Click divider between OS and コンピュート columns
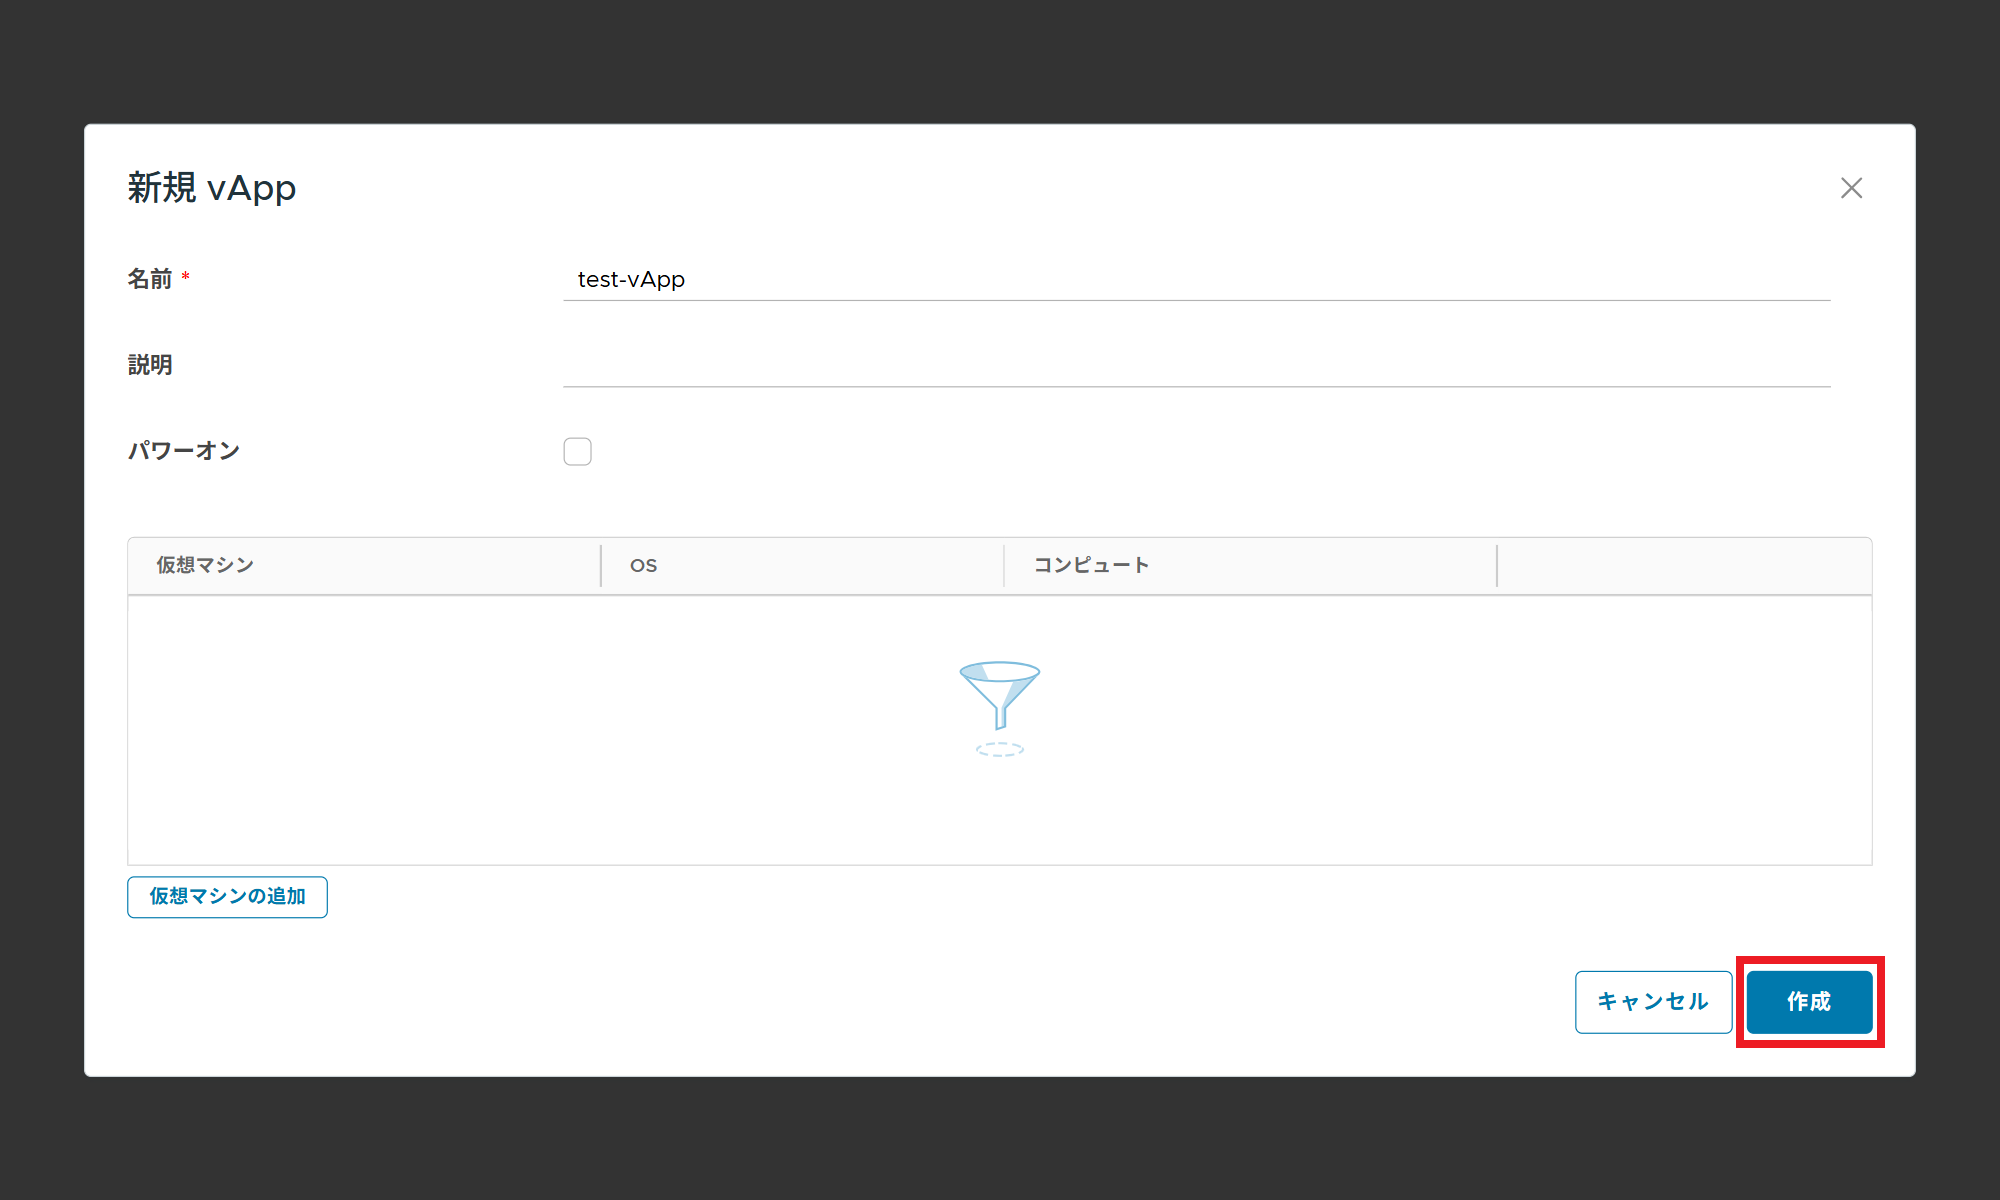This screenshot has width=2000, height=1200. pos(1004,565)
